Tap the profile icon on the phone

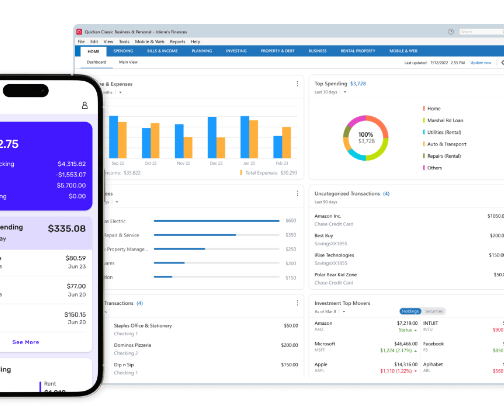[x=85, y=105]
